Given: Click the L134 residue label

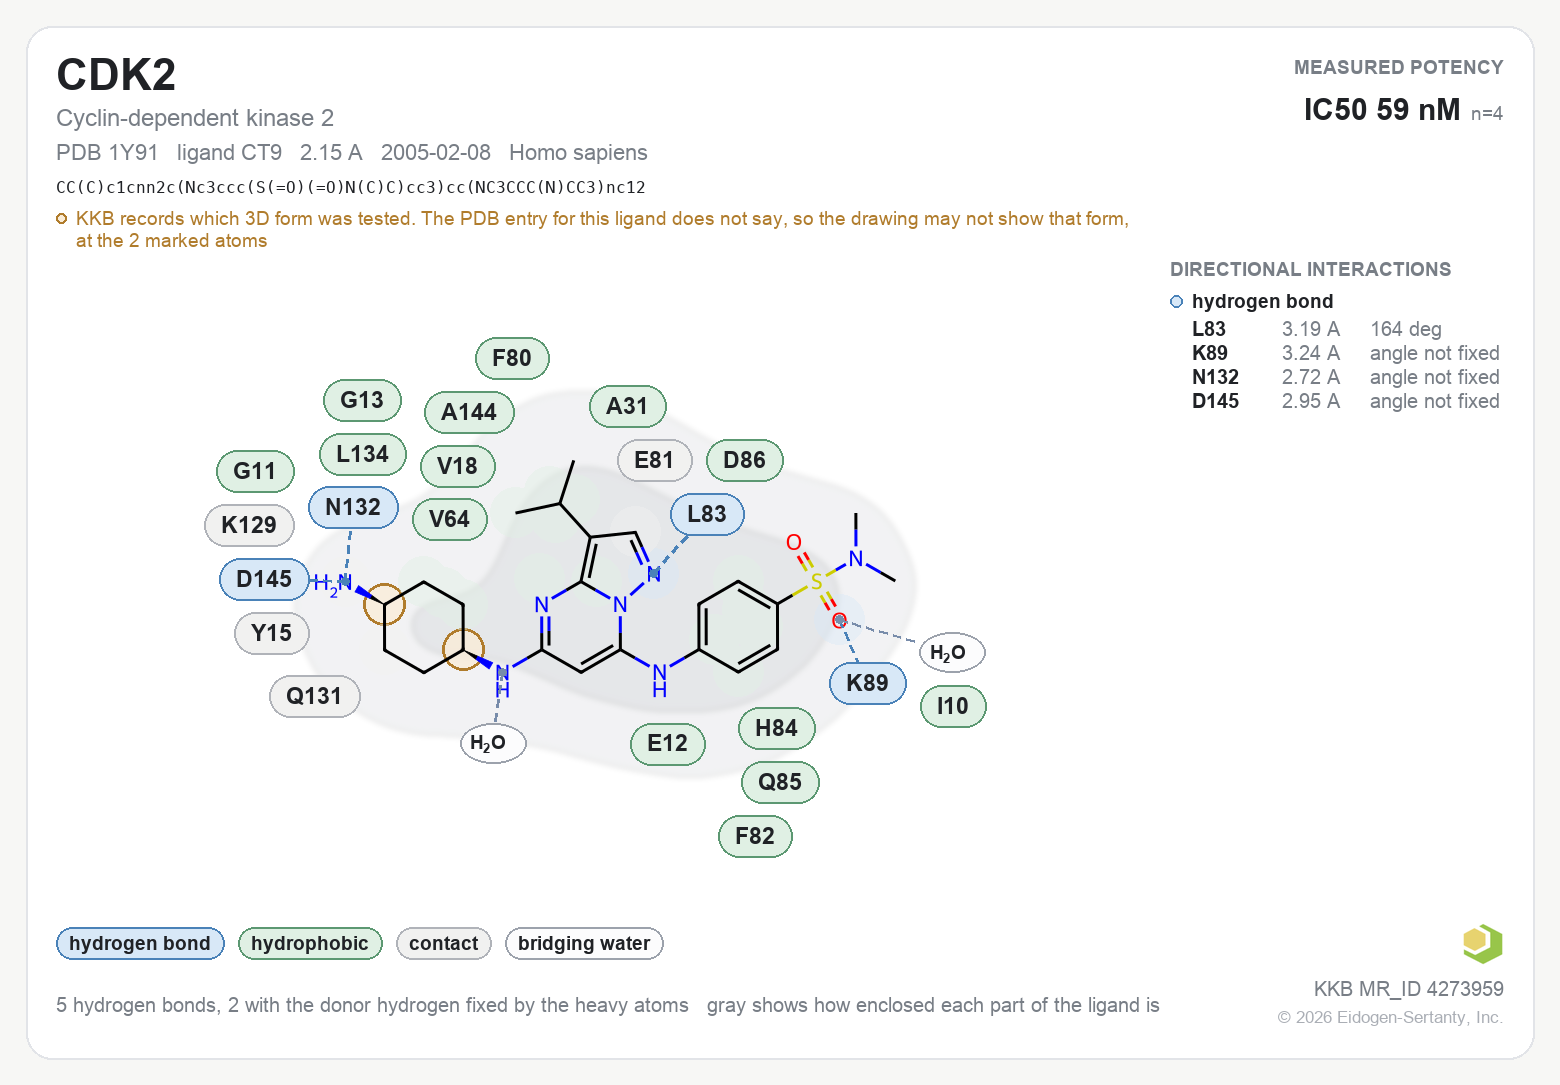Looking at the screenshot, I should point(362,454).
